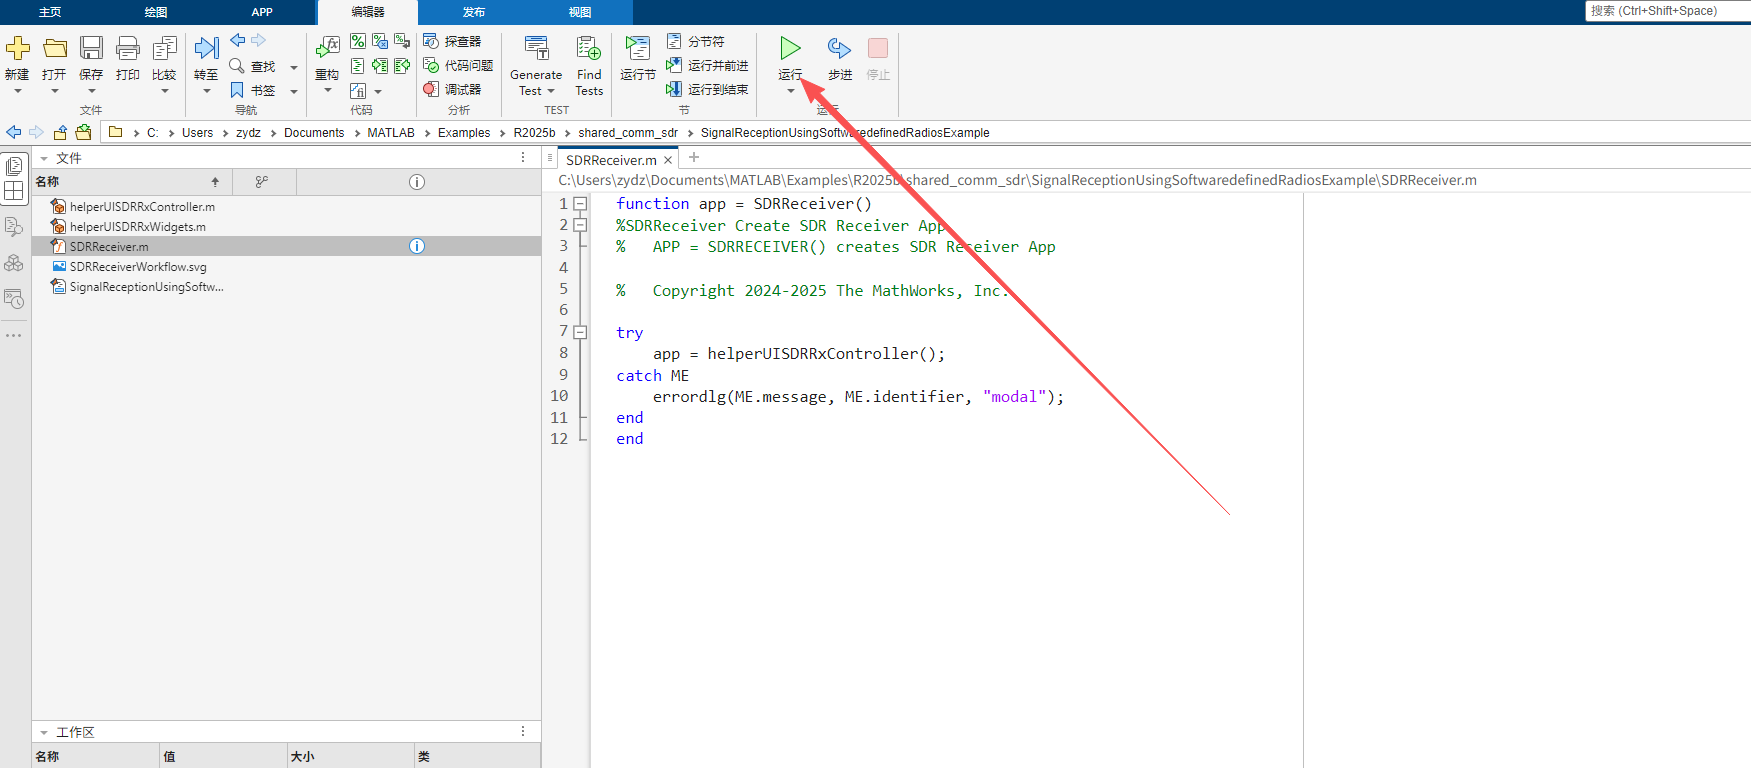Collapse the try block at line 7

pyautogui.click(x=580, y=332)
